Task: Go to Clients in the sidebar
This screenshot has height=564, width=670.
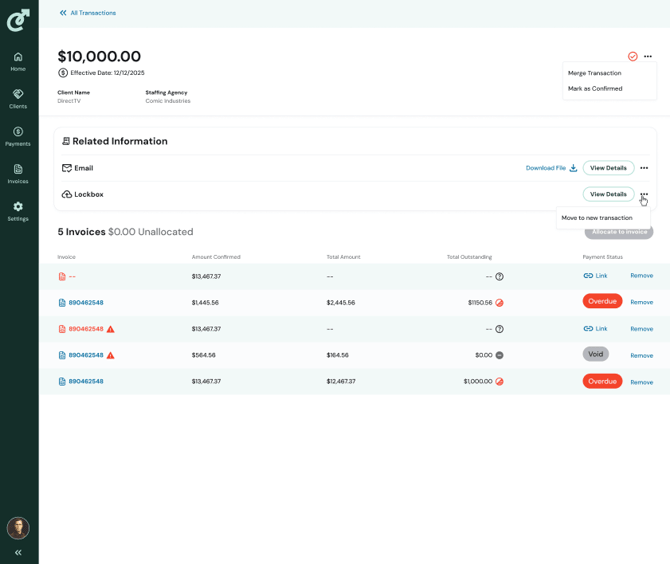Action: 18,98
